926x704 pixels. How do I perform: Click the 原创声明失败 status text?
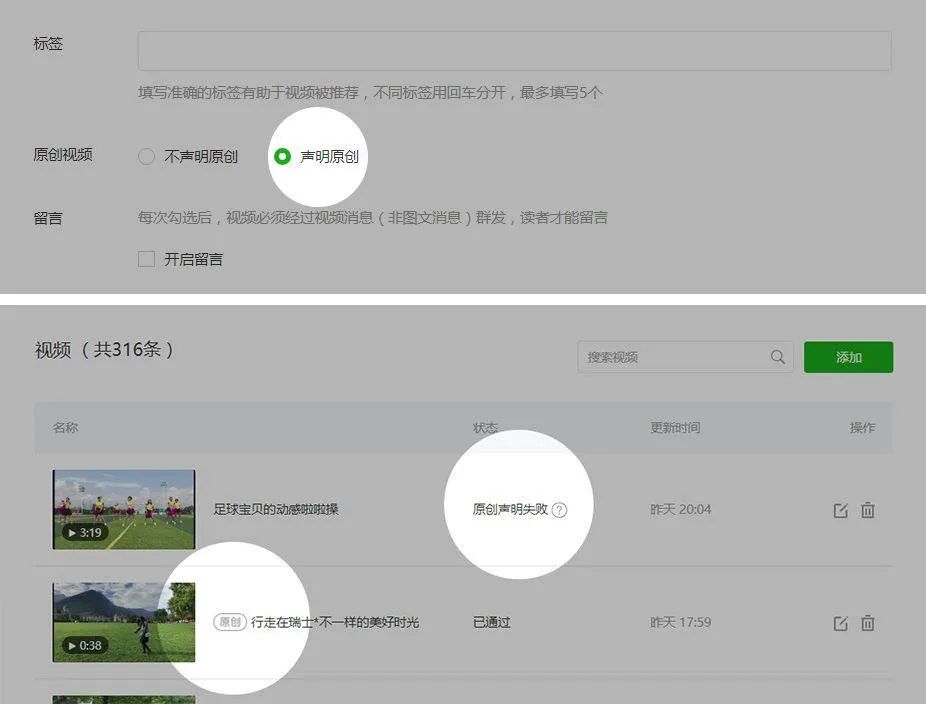click(x=510, y=509)
